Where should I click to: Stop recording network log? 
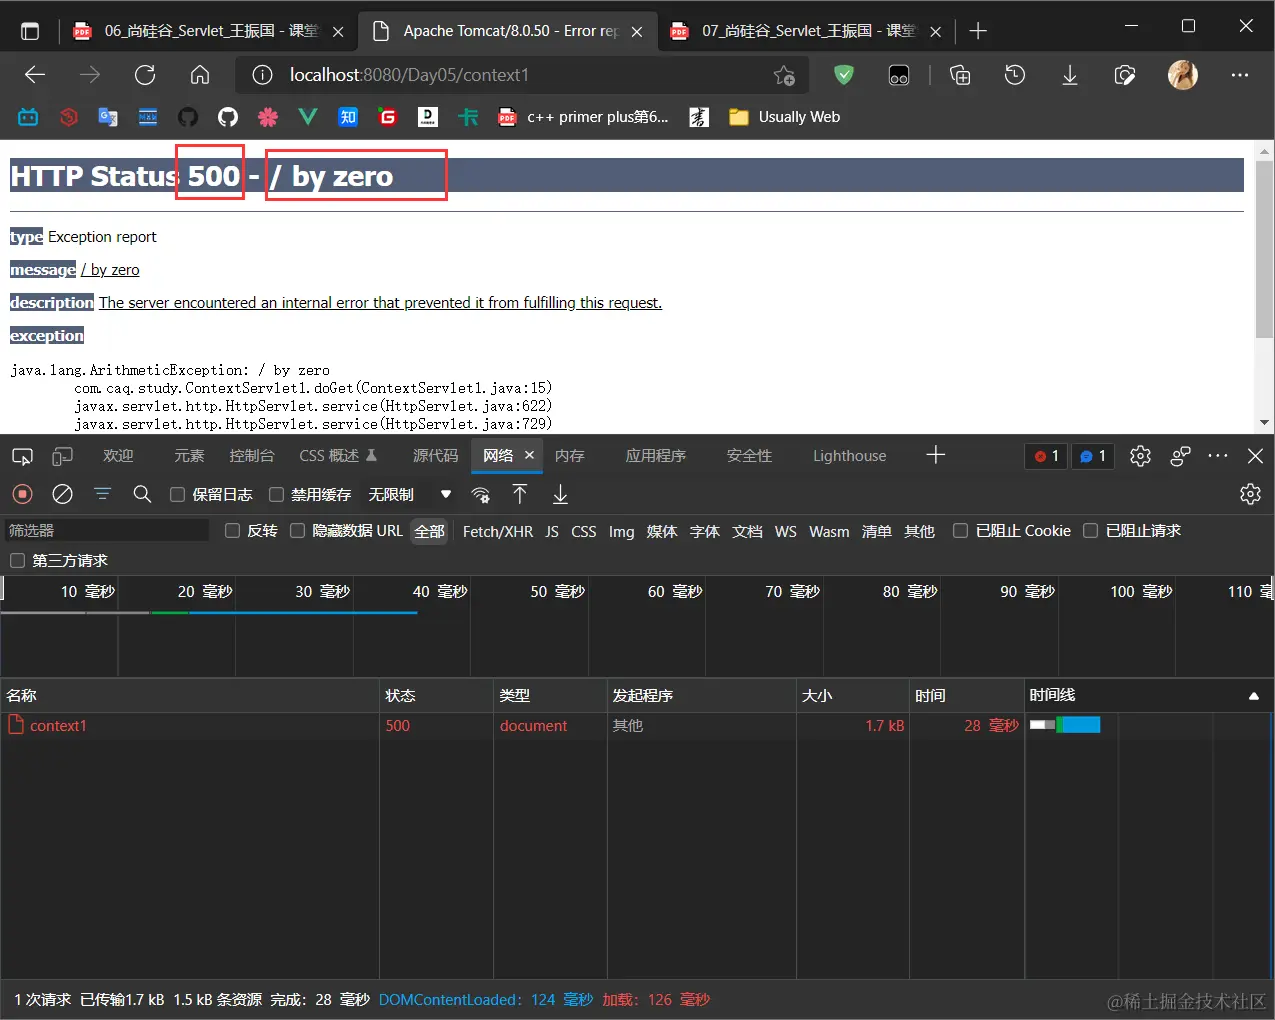click(23, 494)
